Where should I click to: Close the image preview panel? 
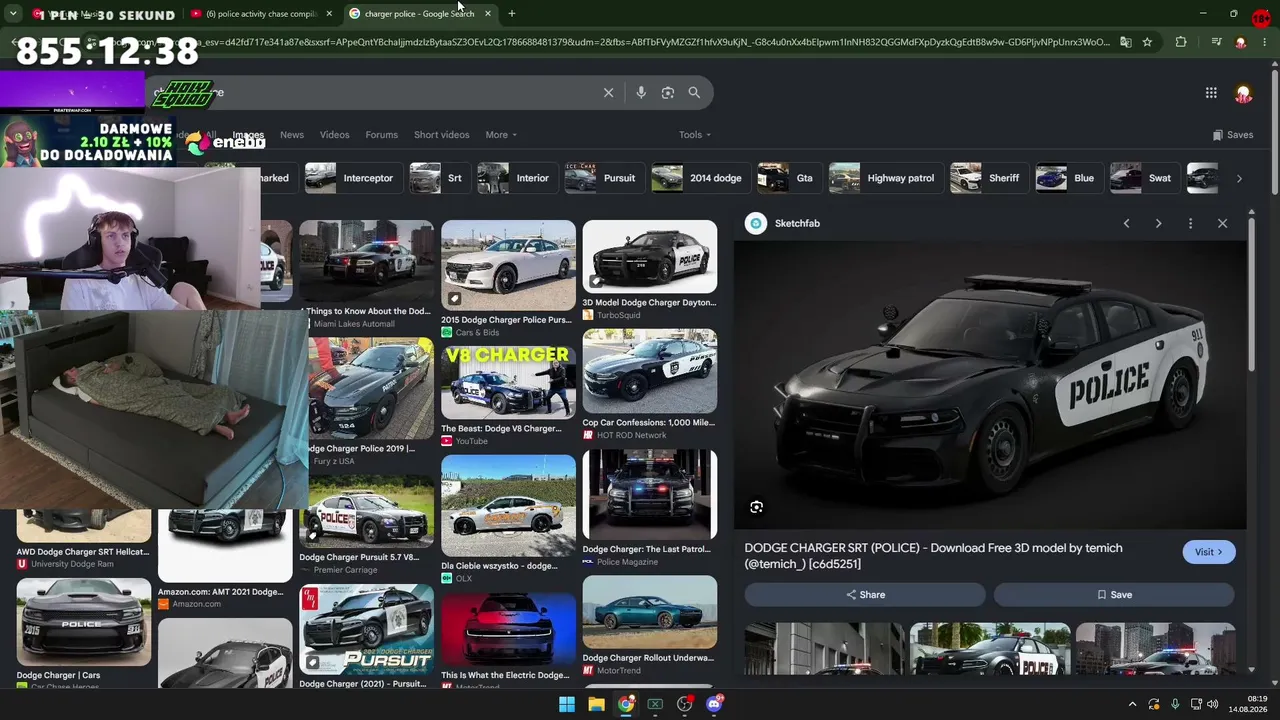pyautogui.click(x=1222, y=223)
